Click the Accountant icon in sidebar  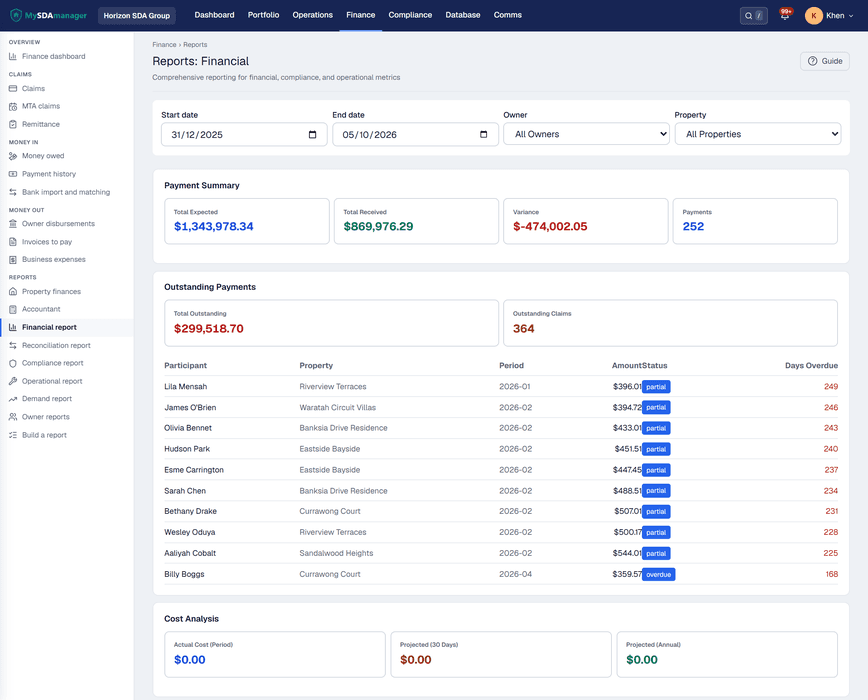[13, 309]
